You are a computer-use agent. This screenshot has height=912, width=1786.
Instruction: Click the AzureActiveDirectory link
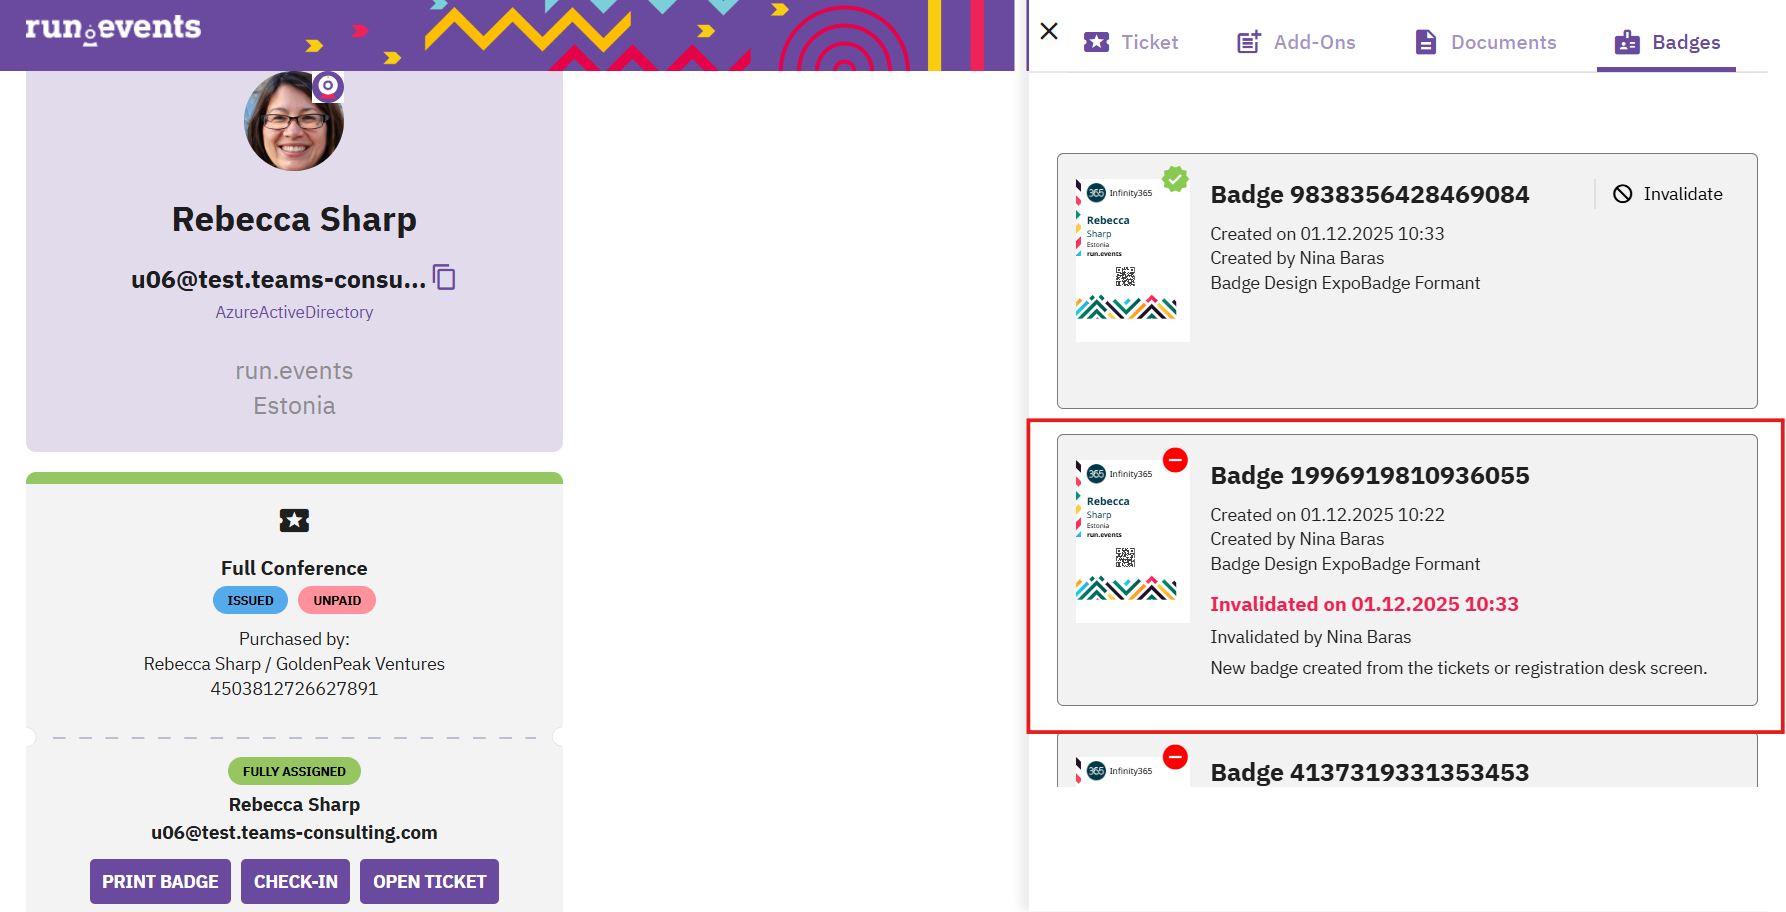pos(294,312)
